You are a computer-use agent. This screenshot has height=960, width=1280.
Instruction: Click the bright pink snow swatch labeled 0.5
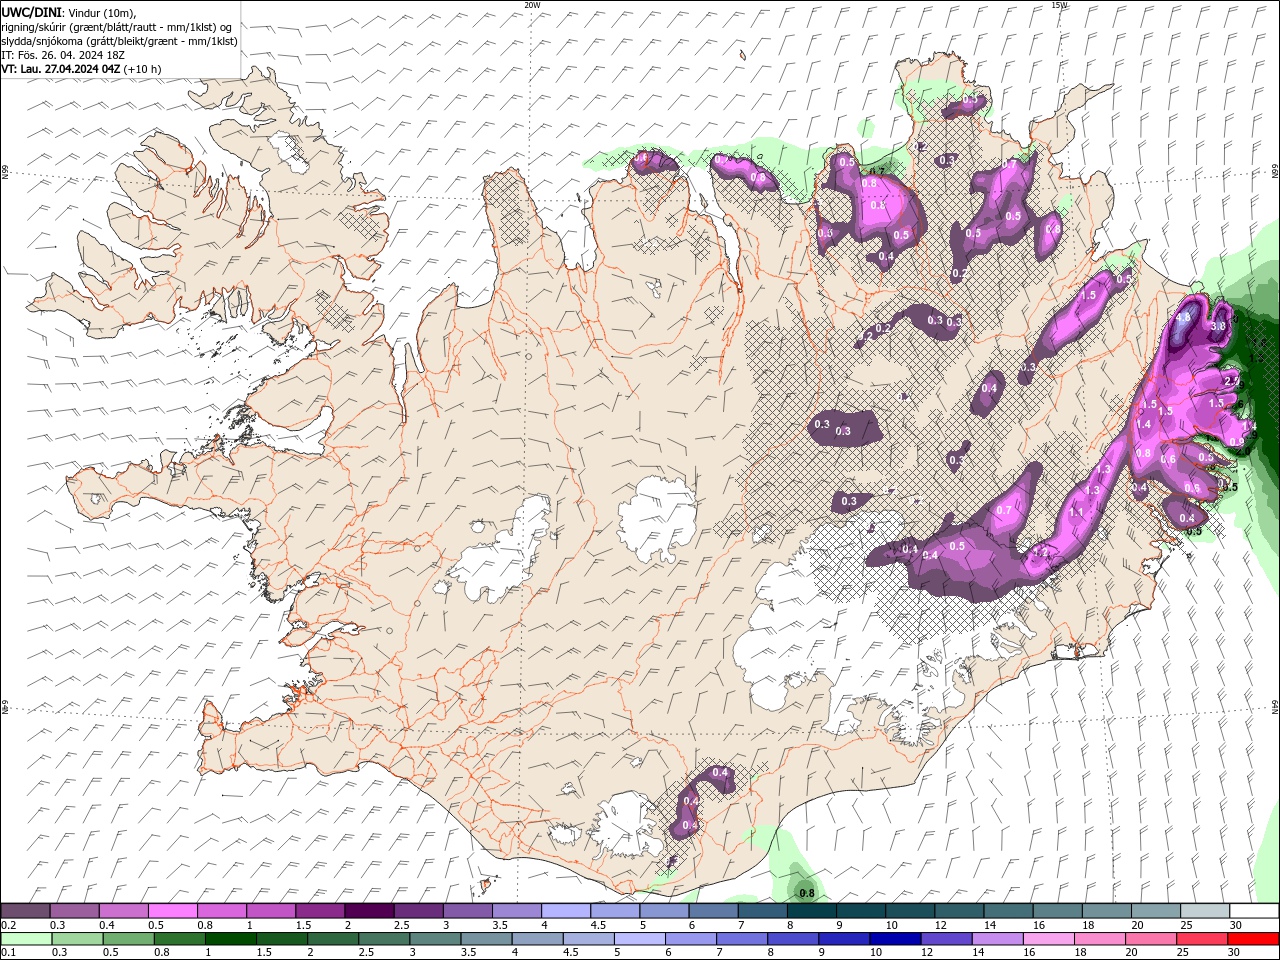click(x=172, y=911)
